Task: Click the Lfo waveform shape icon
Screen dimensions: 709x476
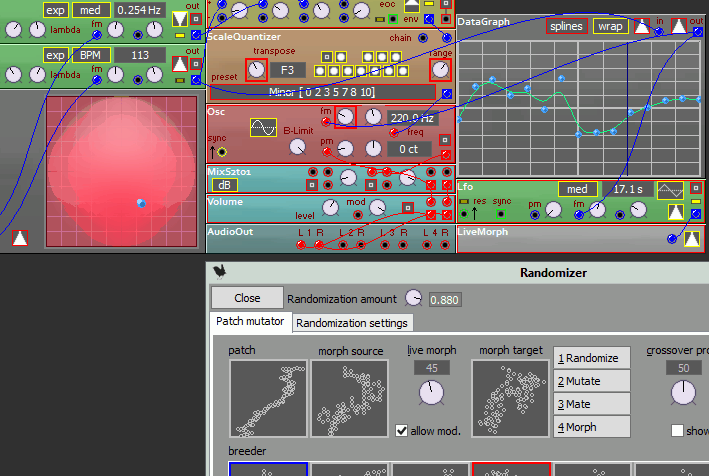Action: [670, 189]
